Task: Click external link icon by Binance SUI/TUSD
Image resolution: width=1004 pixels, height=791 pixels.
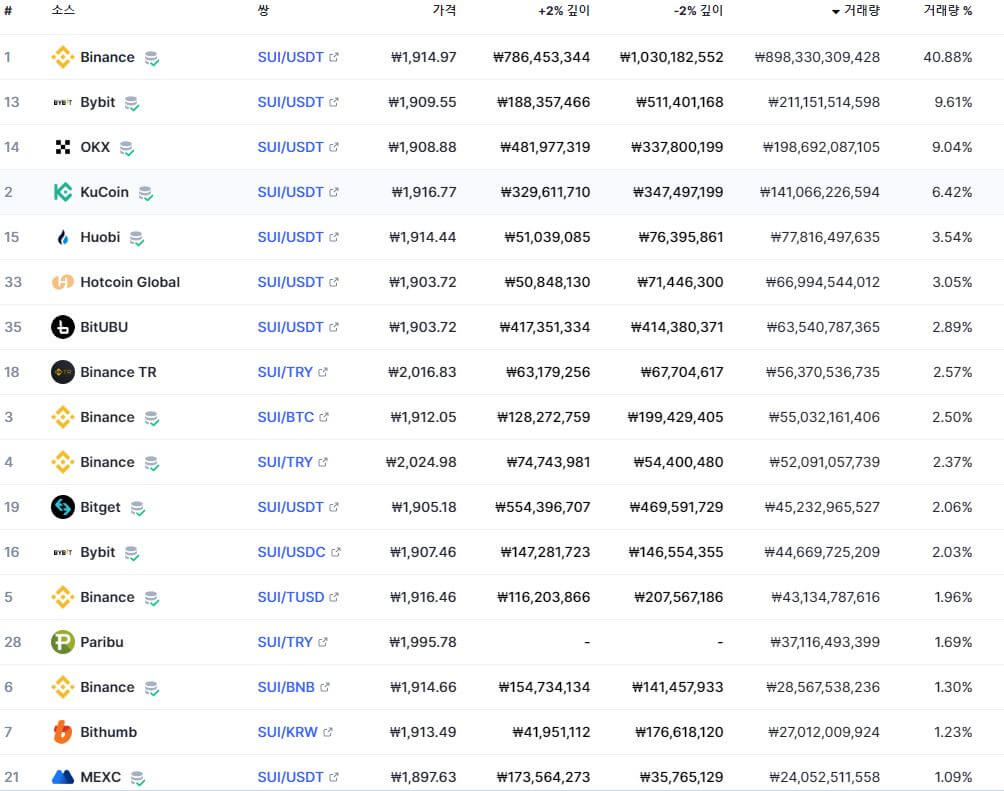Action: pyautogui.click(x=334, y=597)
